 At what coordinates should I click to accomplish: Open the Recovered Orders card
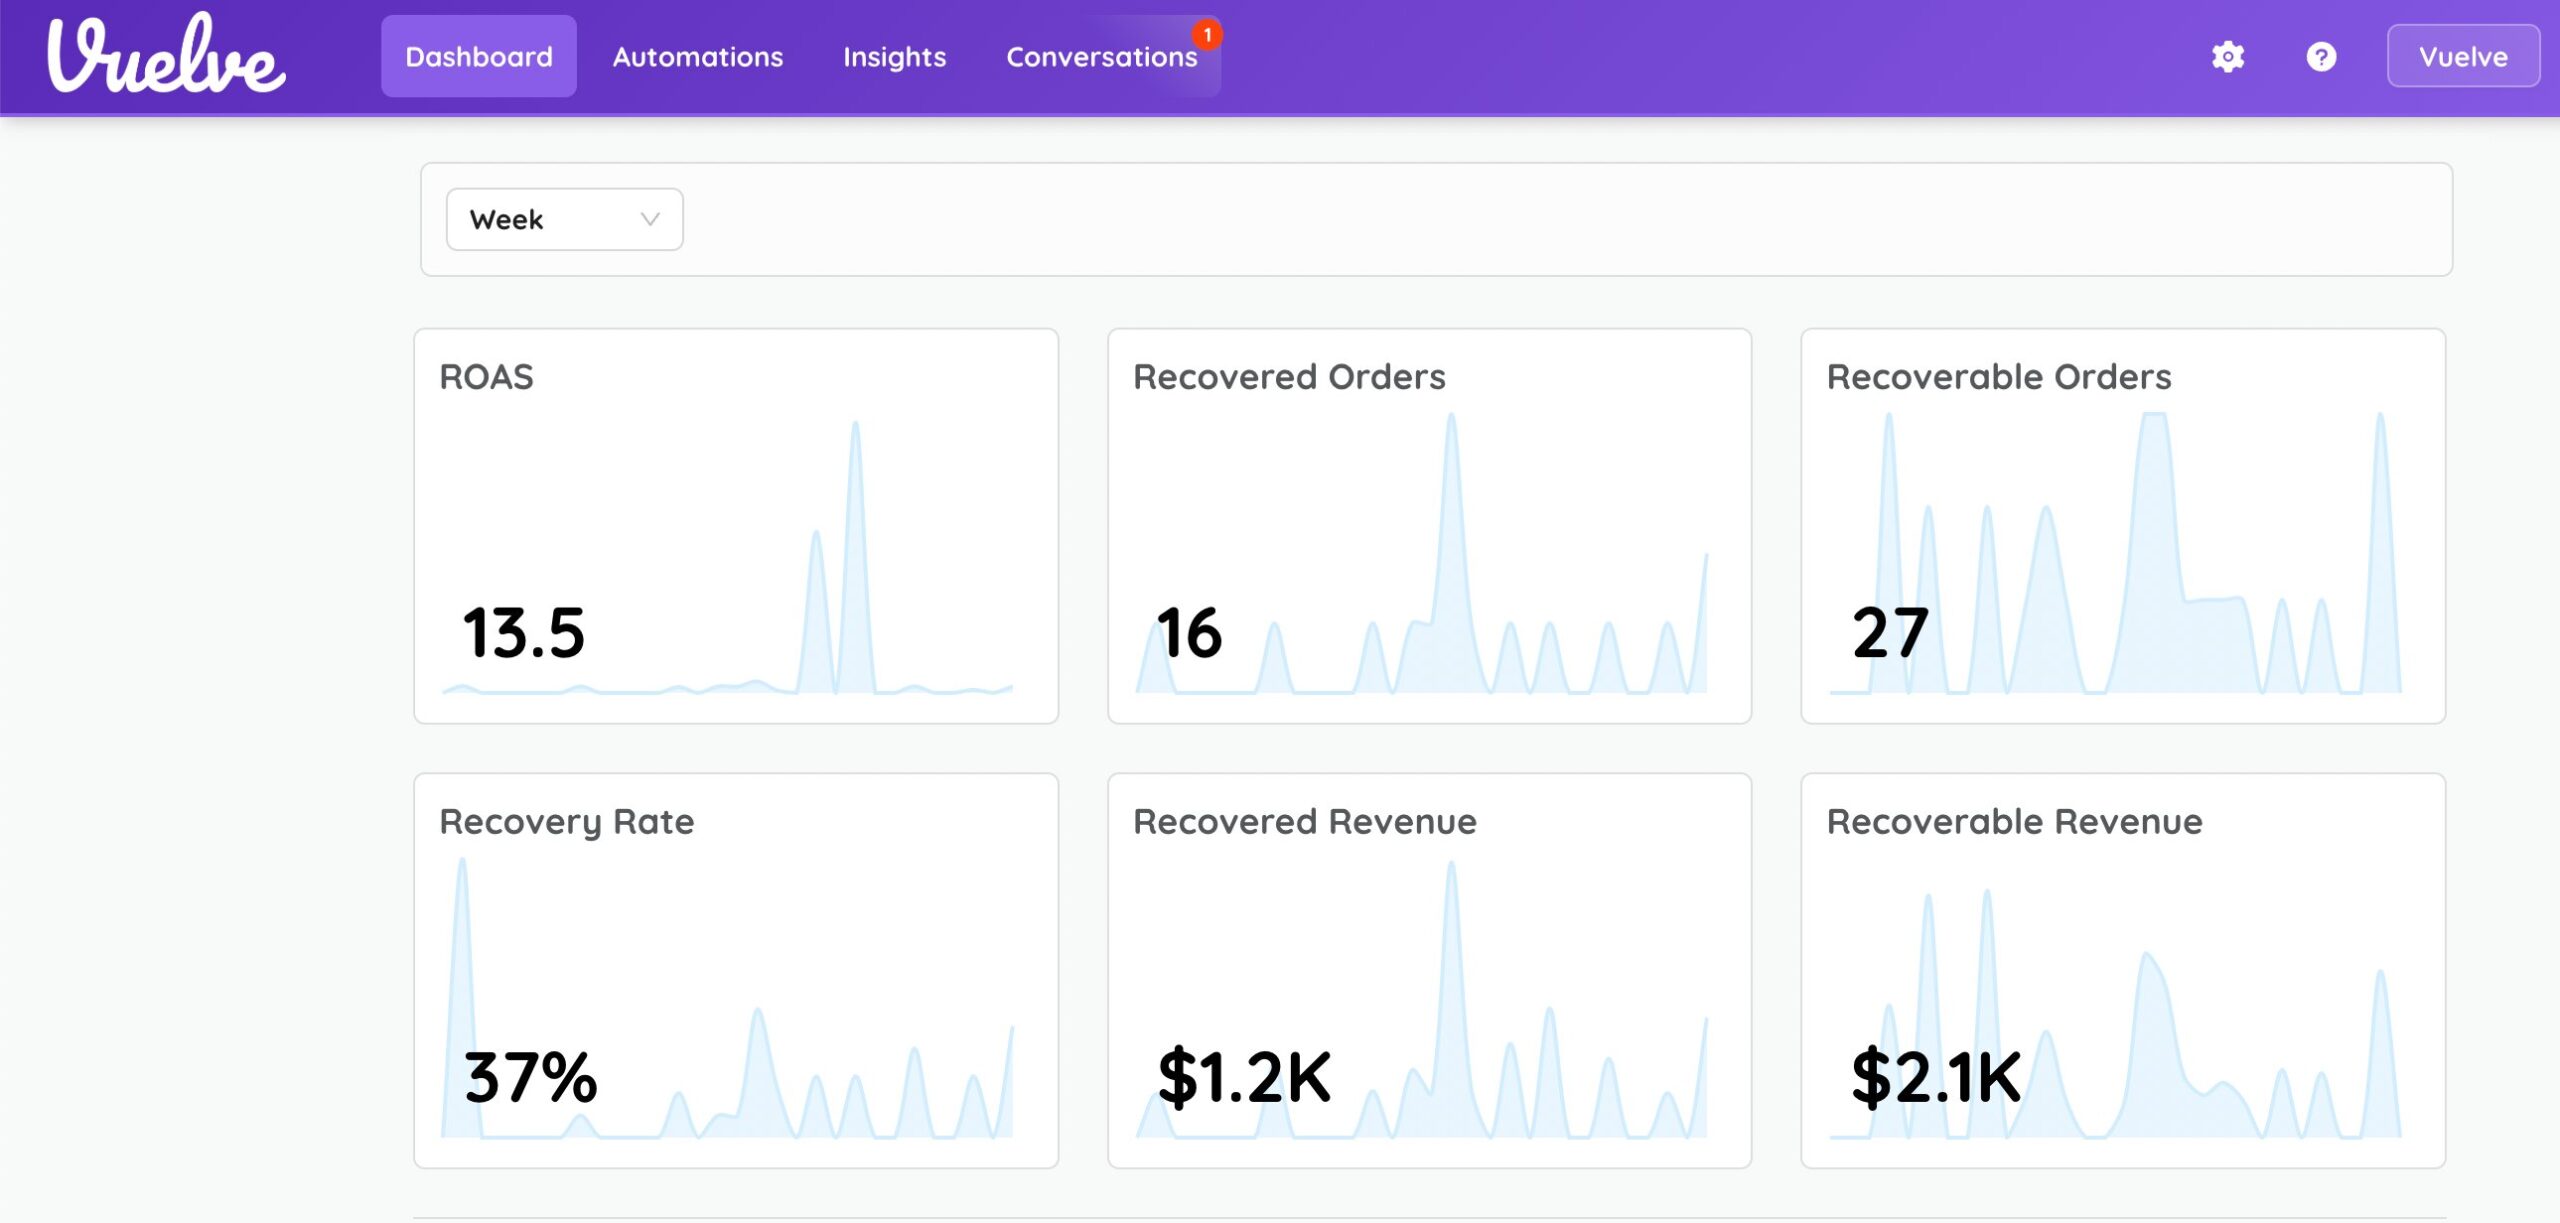[x=1429, y=525]
